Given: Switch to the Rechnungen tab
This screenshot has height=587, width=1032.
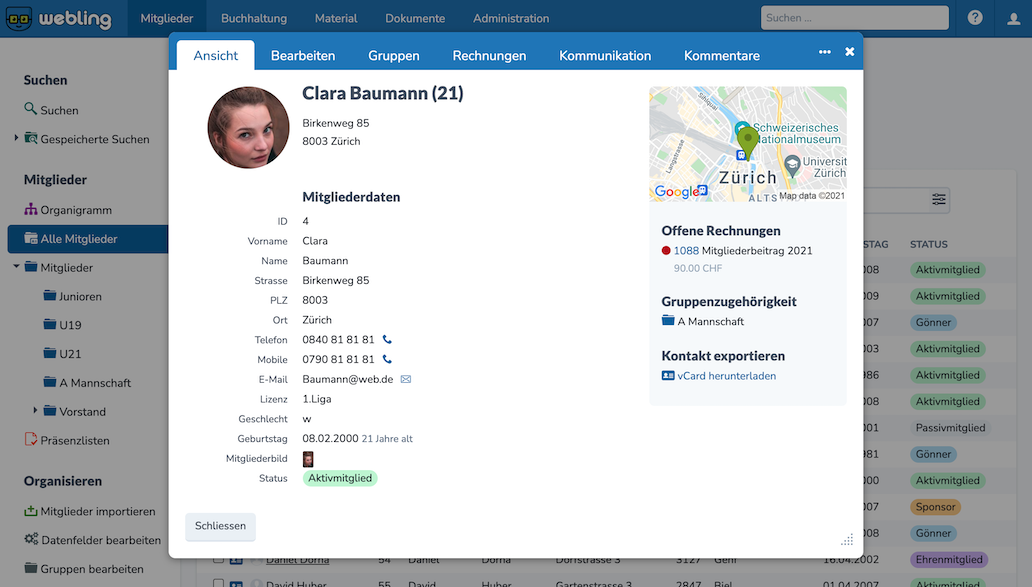Looking at the screenshot, I should (x=489, y=55).
